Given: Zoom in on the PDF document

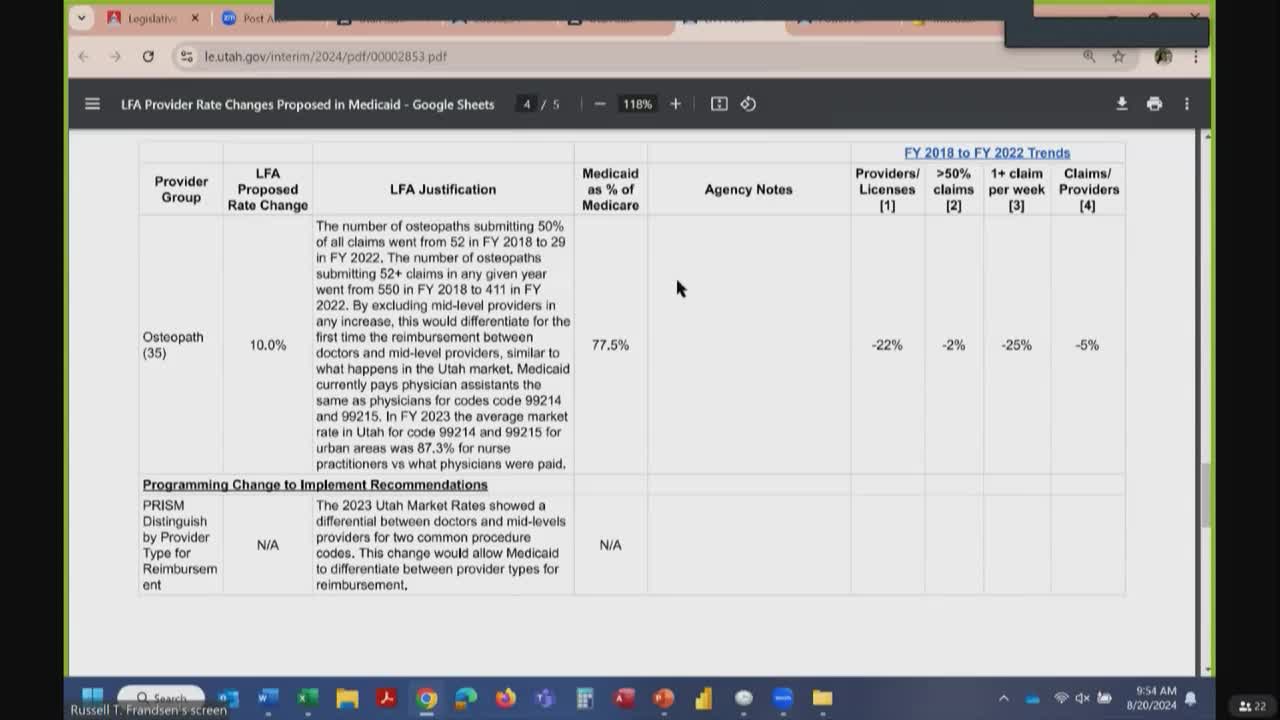Looking at the screenshot, I should click(675, 104).
